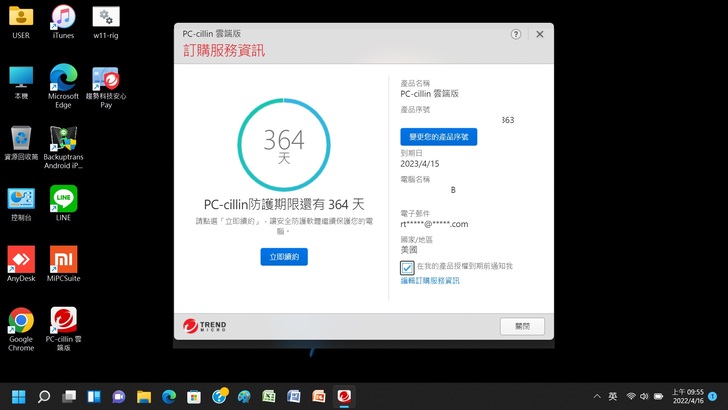Expand the hidden system tray icons
728x410 pixels.
click(597, 396)
